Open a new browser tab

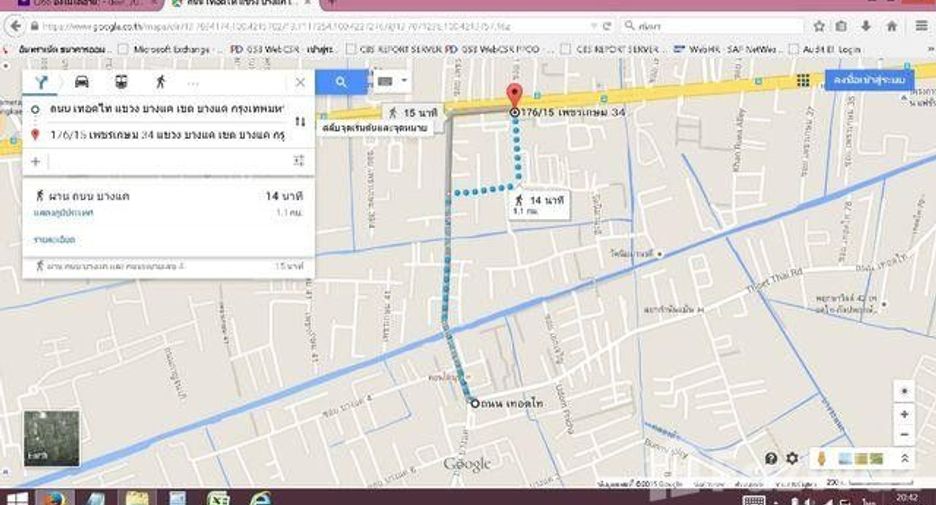click(332, 4)
